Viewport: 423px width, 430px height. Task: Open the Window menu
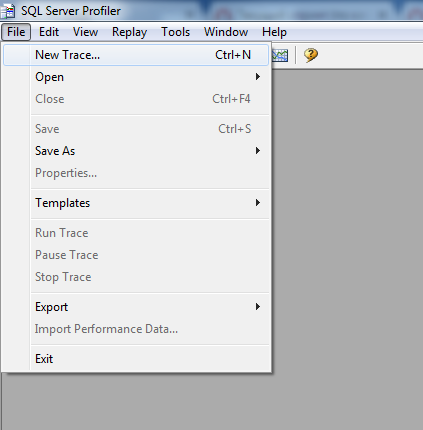226,32
